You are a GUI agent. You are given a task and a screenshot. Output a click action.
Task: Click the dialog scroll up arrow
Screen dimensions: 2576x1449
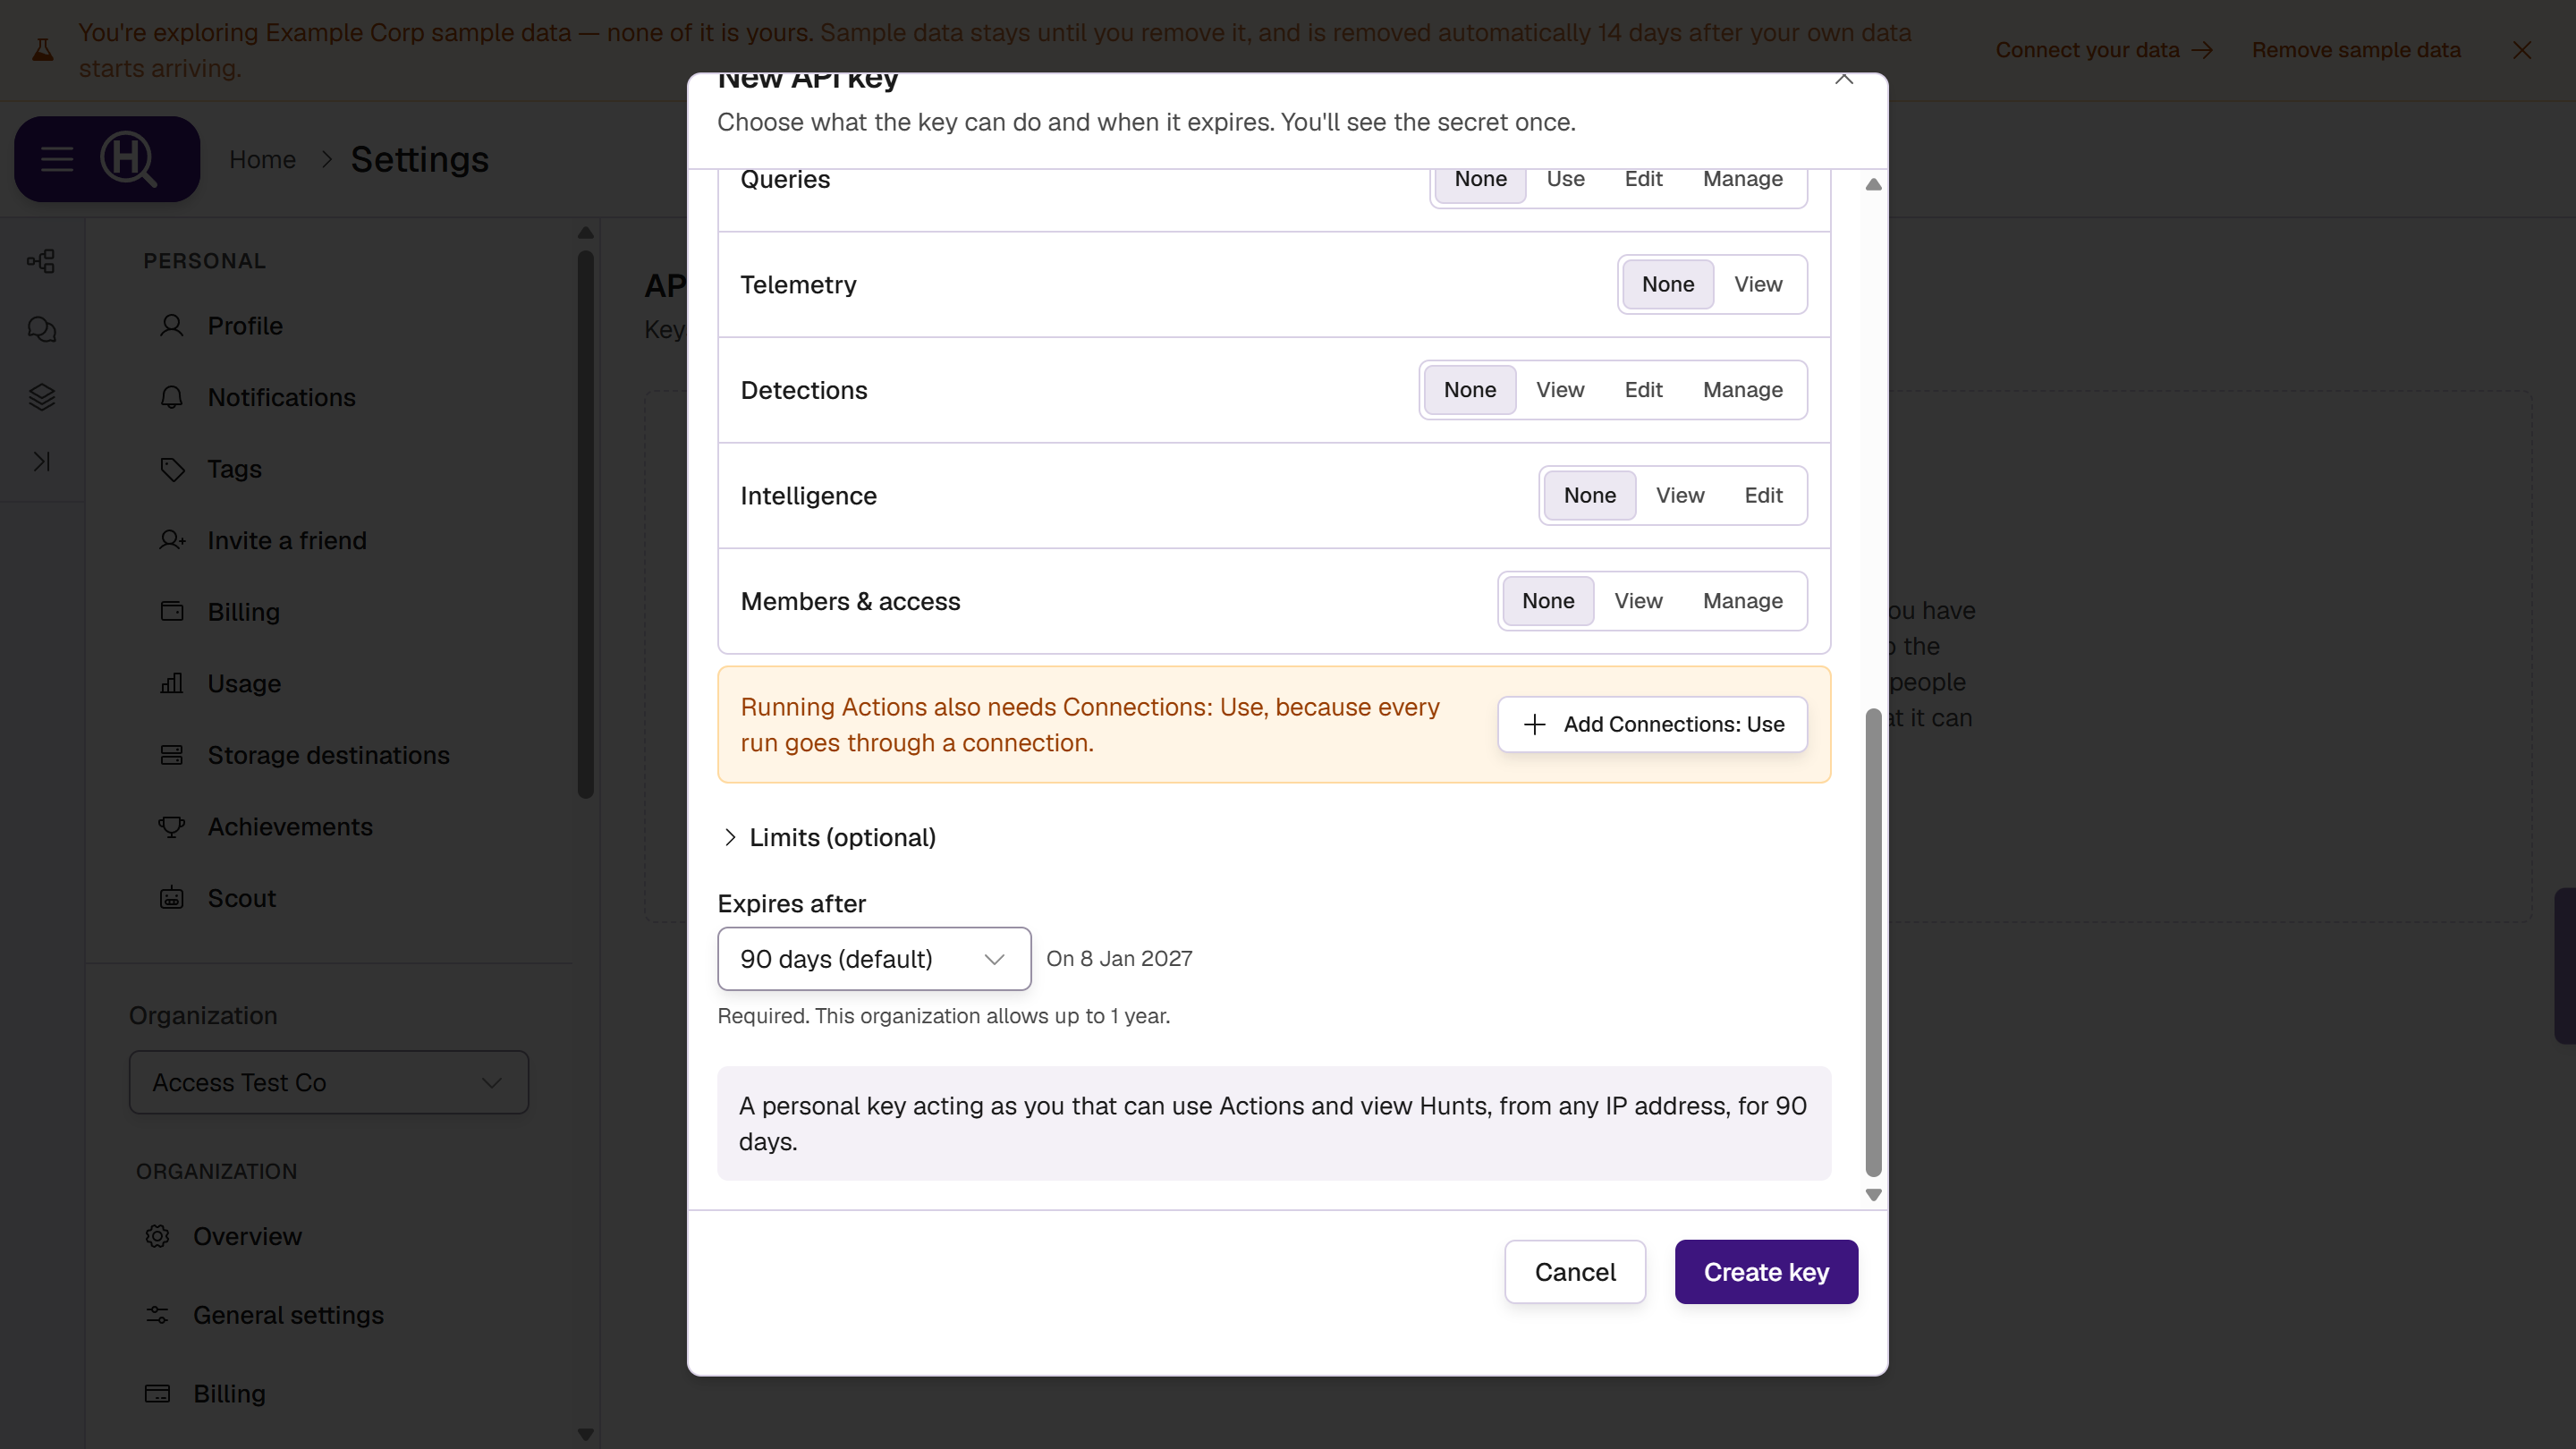[1873, 184]
